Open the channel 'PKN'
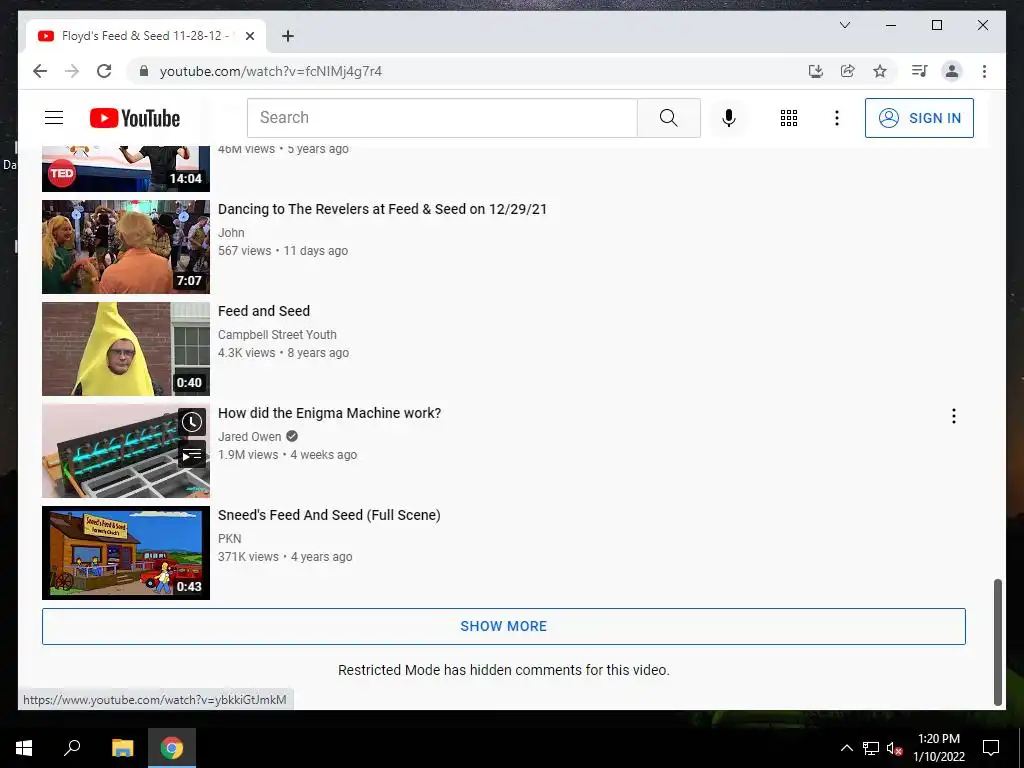 pyautogui.click(x=230, y=538)
